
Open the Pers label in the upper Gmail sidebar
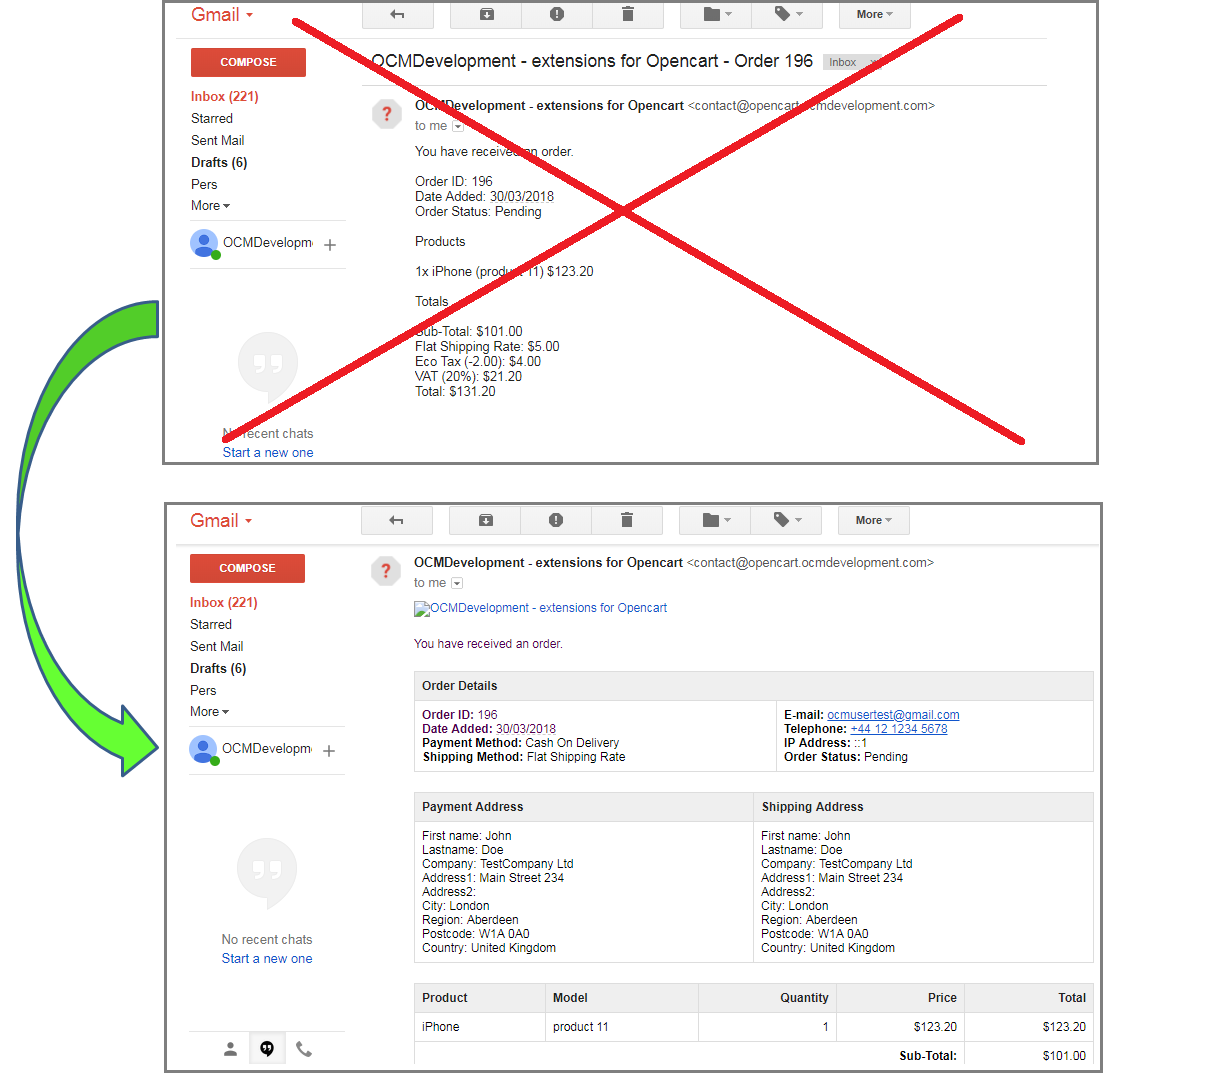pyautogui.click(x=204, y=185)
